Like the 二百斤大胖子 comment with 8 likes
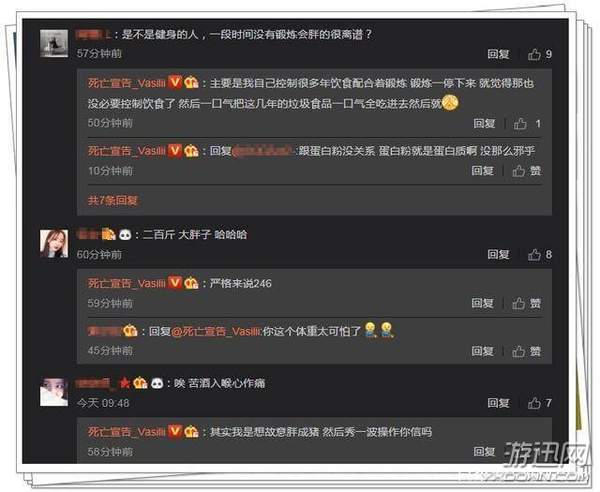The image size is (600, 492). pos(534,254)
